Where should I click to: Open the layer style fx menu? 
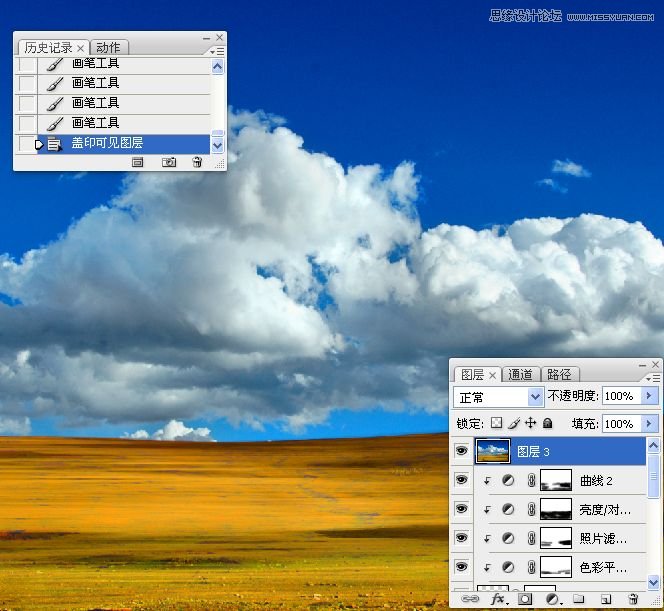pyautogui.click(x=497, y=599)
